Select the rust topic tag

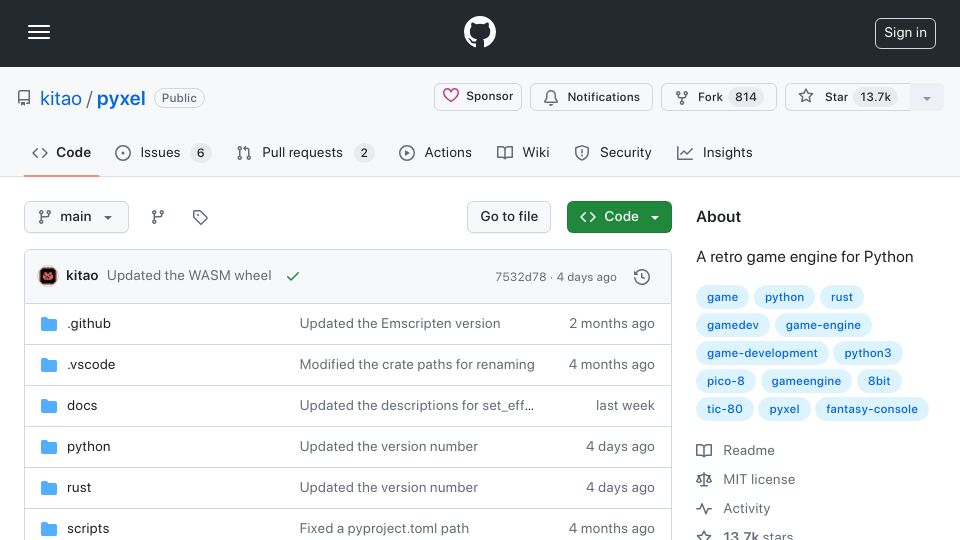click(x=842, y=297)
